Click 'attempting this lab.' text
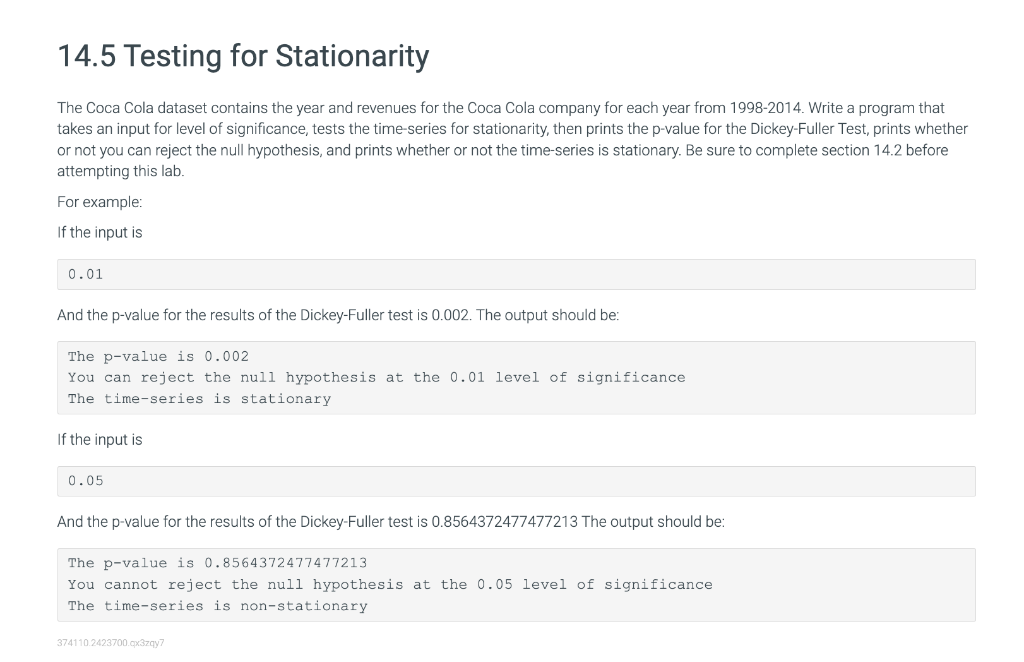Screen dimensions: 1024x662 coord(121,171)
